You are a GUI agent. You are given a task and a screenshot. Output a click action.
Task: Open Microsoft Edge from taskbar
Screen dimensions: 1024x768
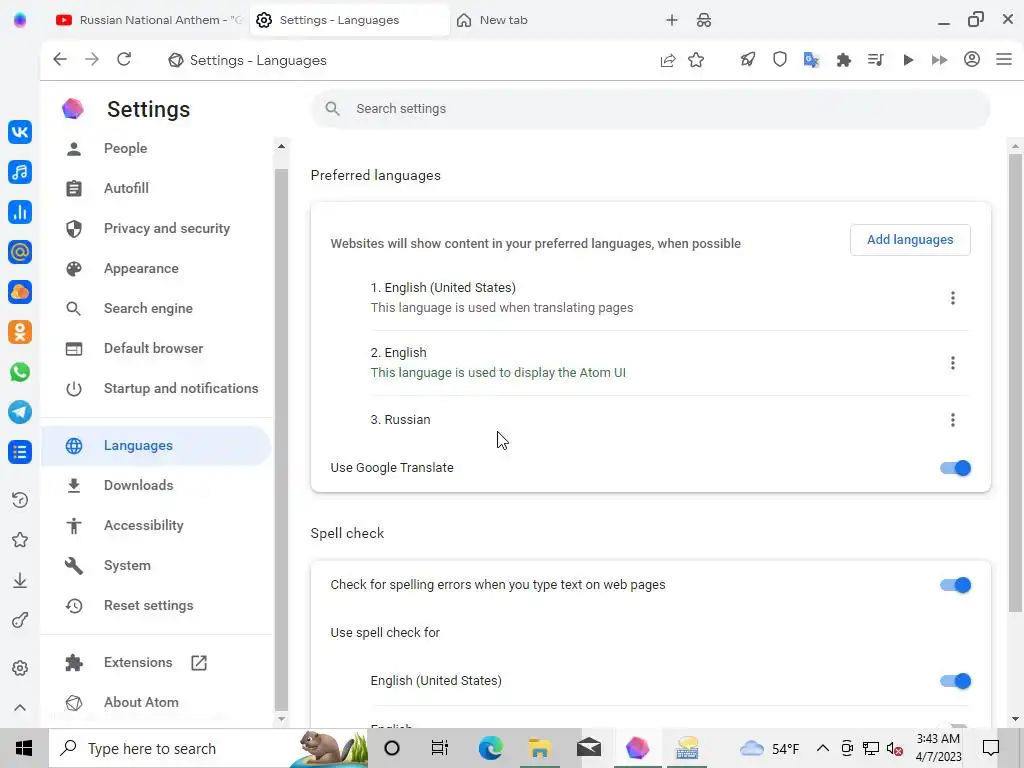[x=490, y=748]
